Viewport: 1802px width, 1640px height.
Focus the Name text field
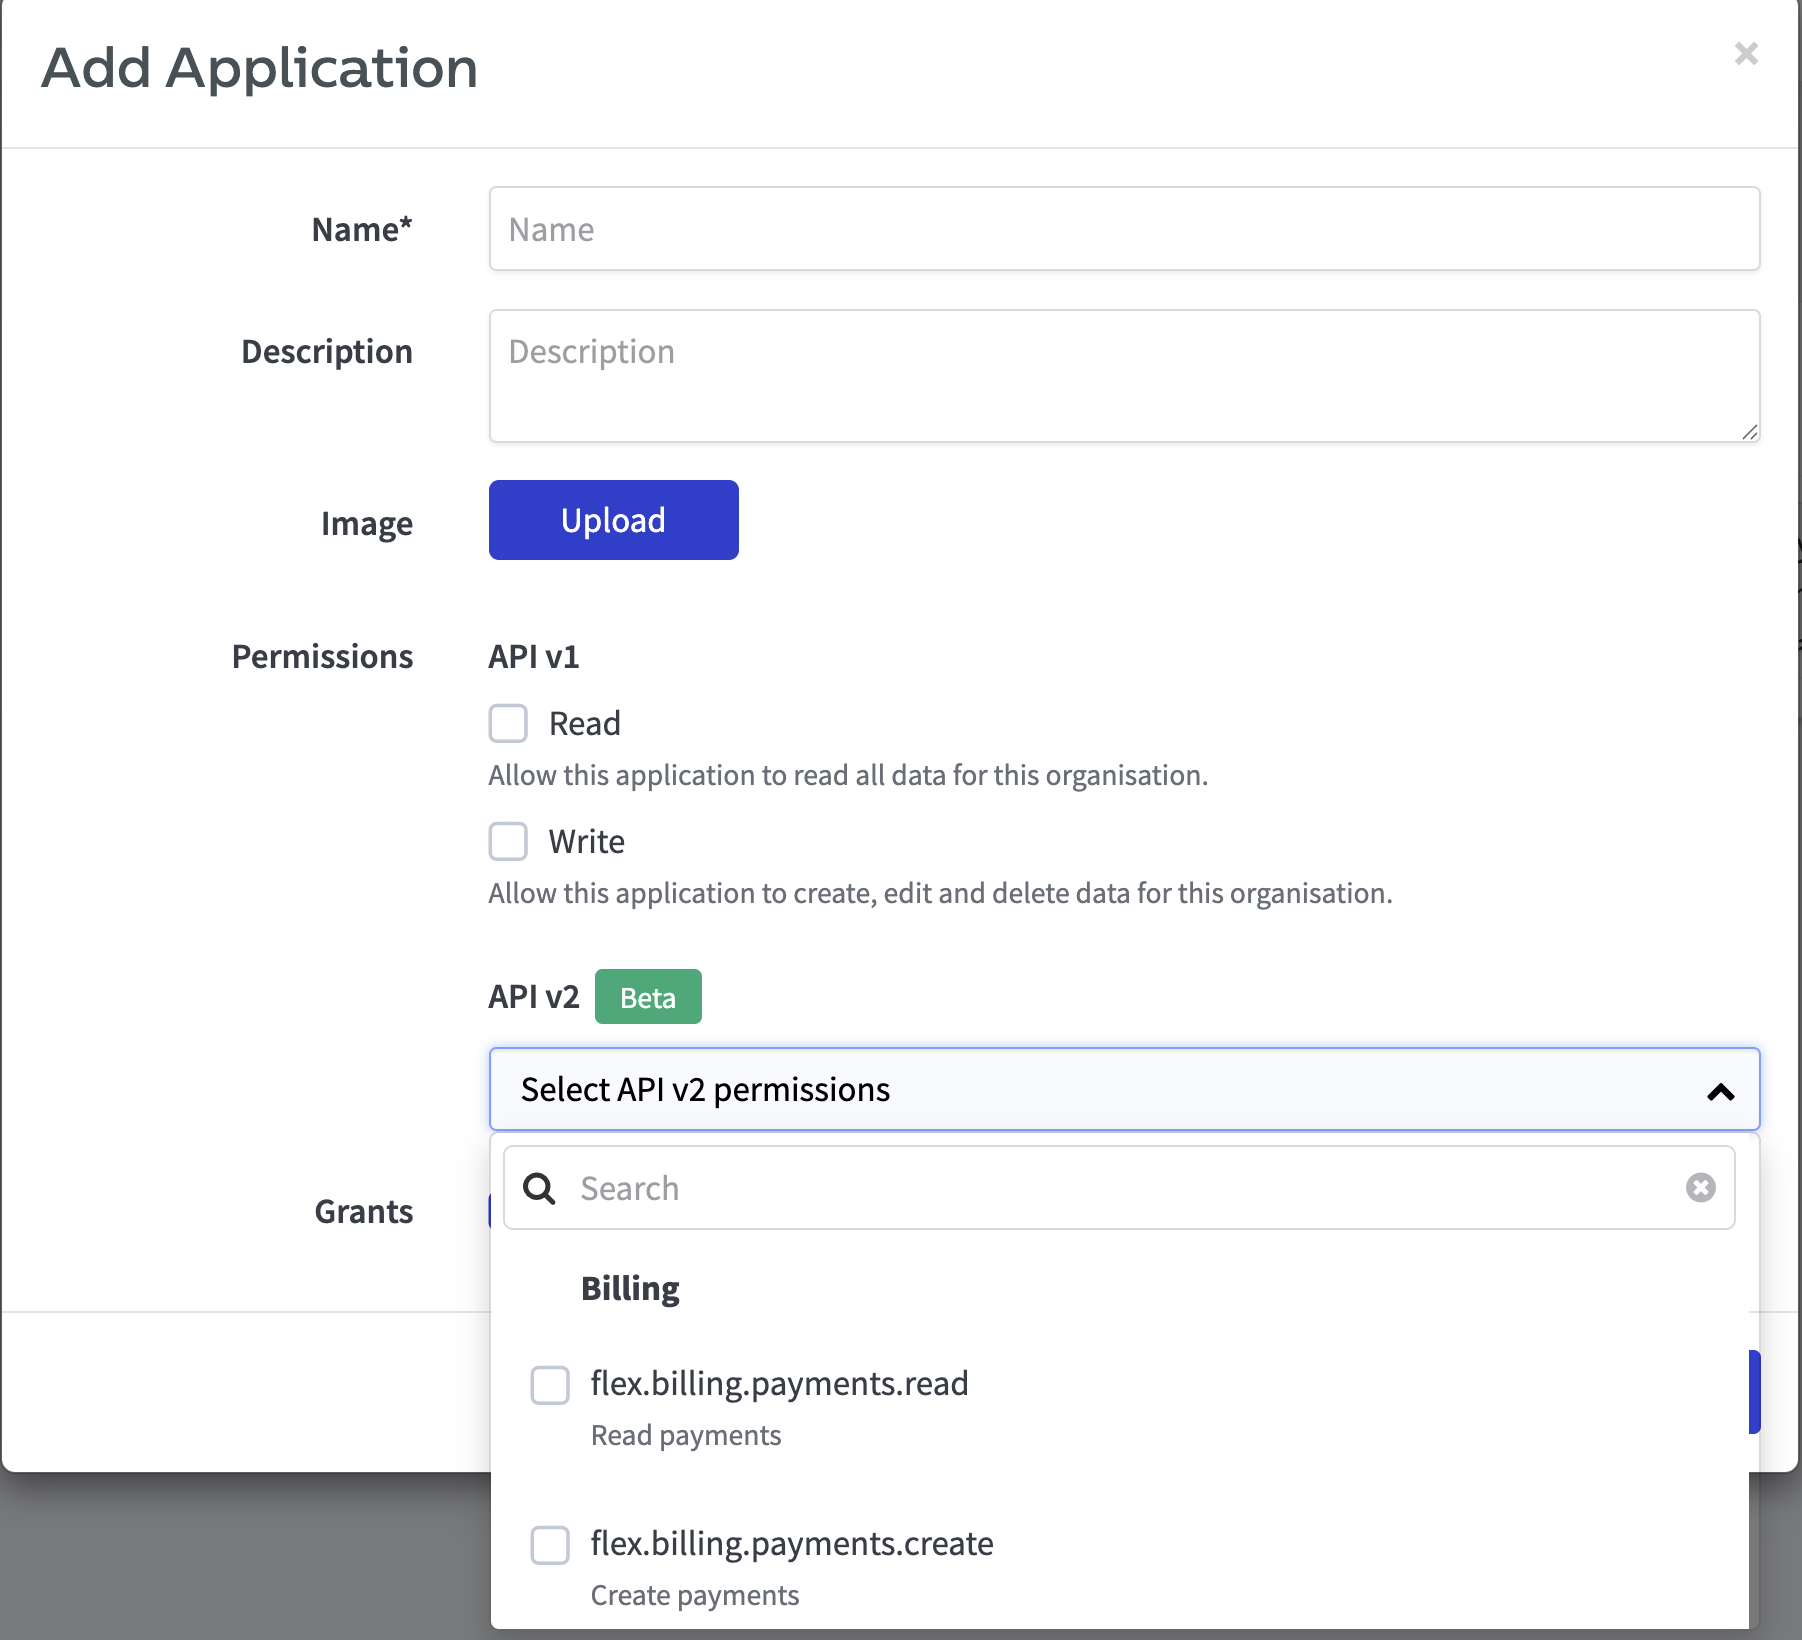(x=1124, y=229)
